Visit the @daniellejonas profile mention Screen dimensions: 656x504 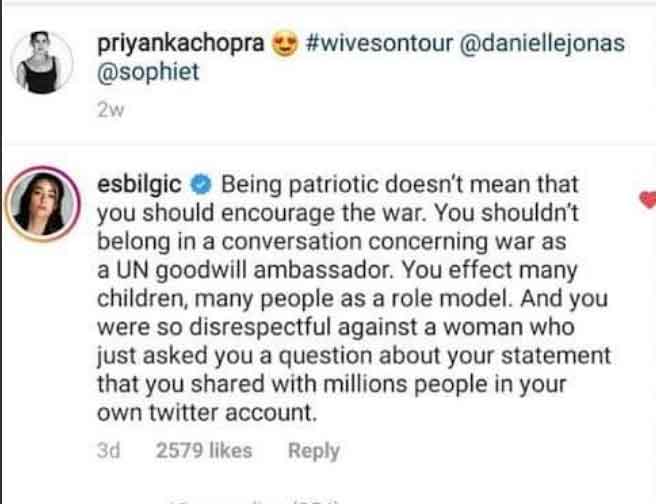(539, 45)
